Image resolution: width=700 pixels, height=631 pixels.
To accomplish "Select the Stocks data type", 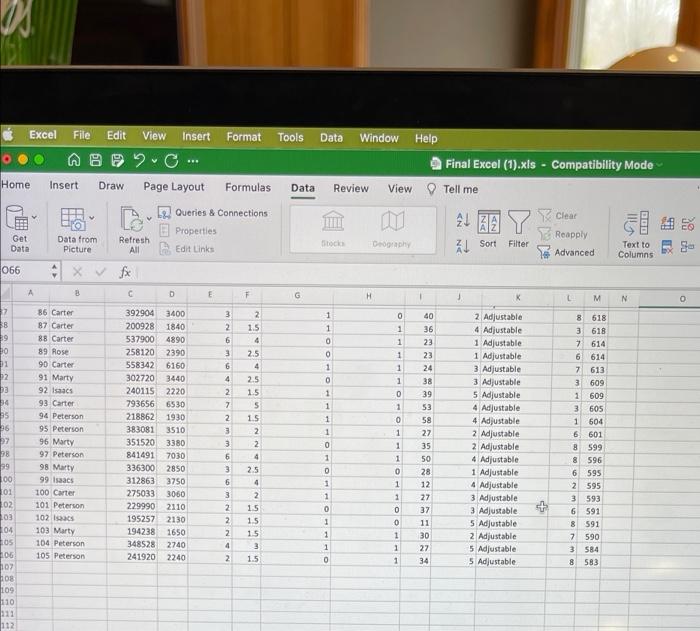I will (333, 229).
